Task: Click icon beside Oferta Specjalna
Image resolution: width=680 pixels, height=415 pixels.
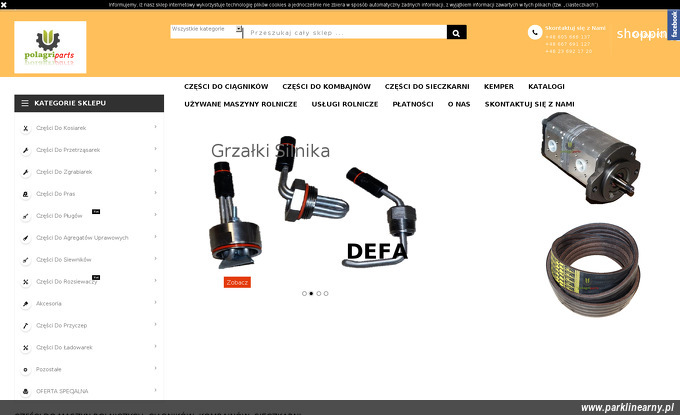Action: pos(26,392)
